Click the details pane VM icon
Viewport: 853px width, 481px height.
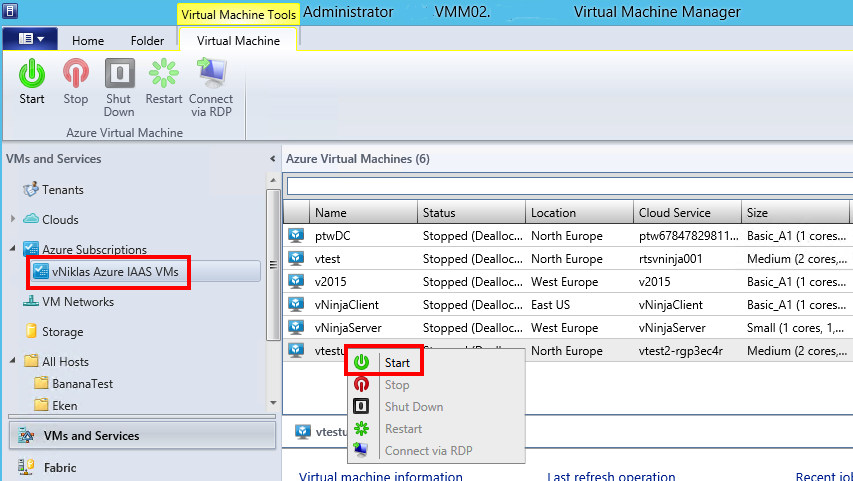(302, 431)
